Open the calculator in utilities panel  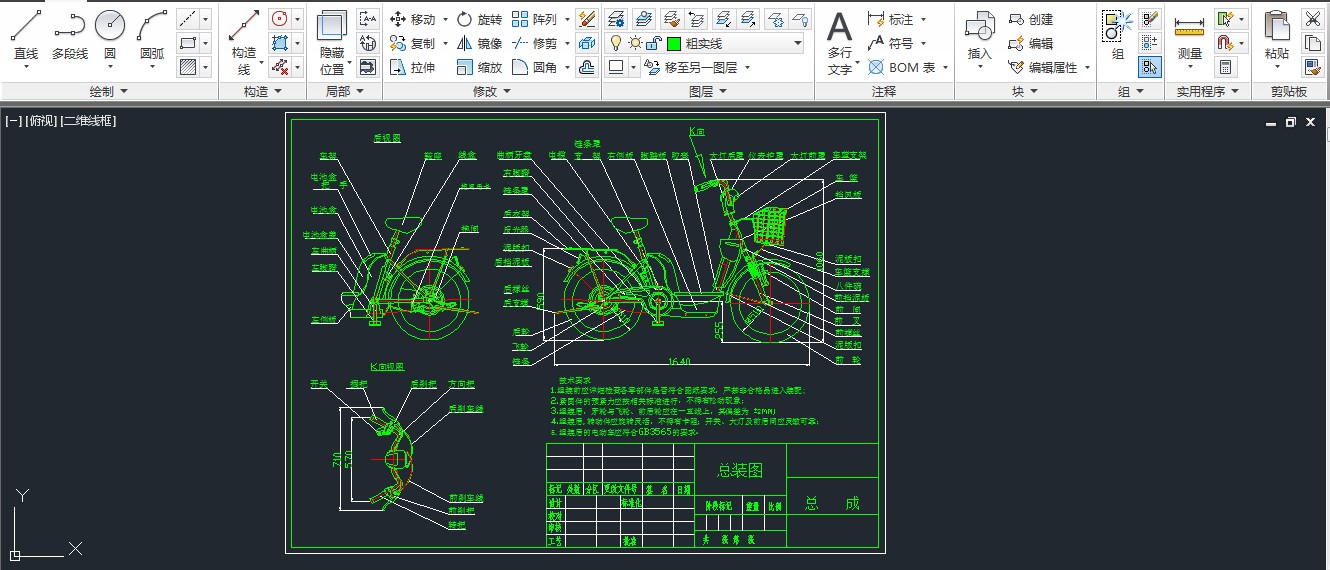1225,67
